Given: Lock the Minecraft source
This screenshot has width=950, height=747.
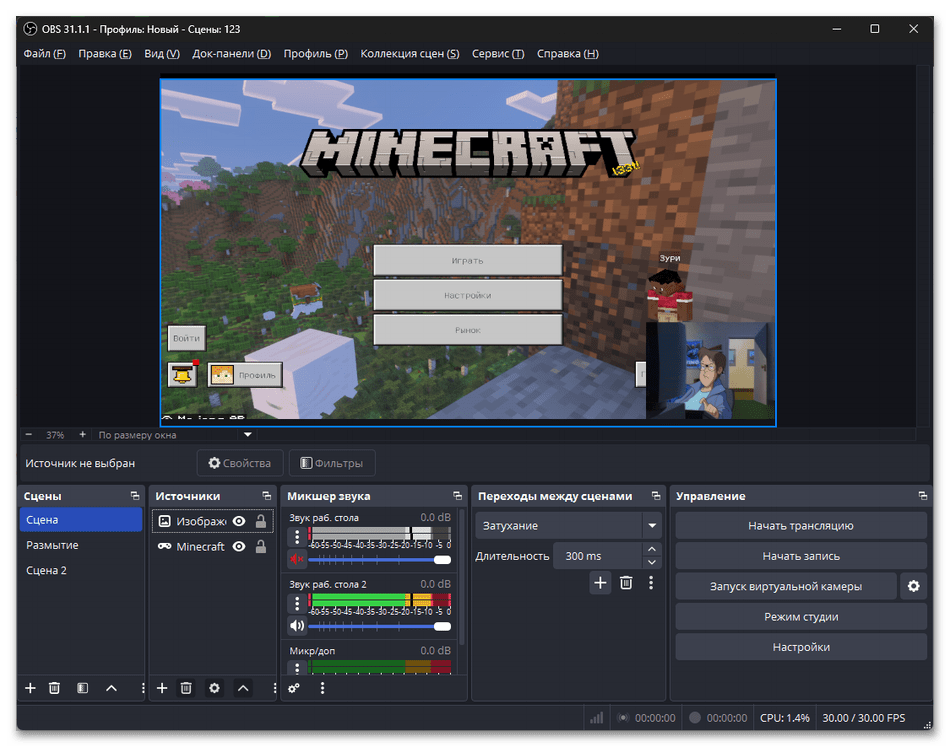Looking at the screenshot, I should tap(261, 546).
